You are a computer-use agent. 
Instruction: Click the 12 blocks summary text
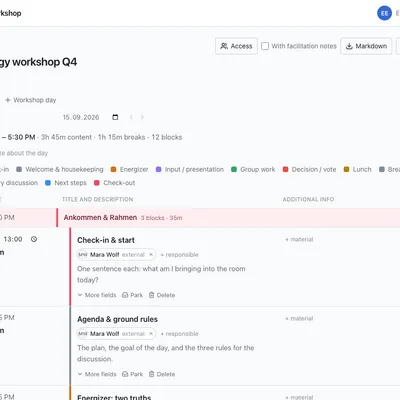point(167,137)
